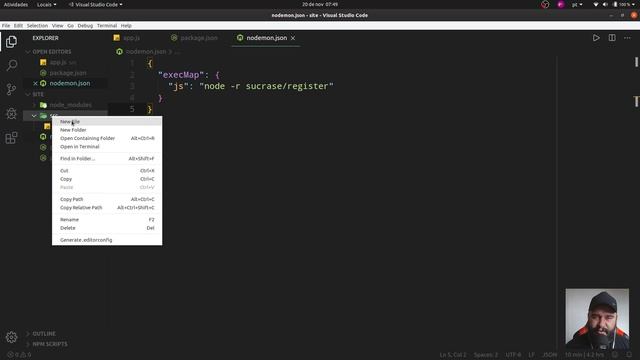Click the "execMap" key in the editor

[x=181, y=75]
